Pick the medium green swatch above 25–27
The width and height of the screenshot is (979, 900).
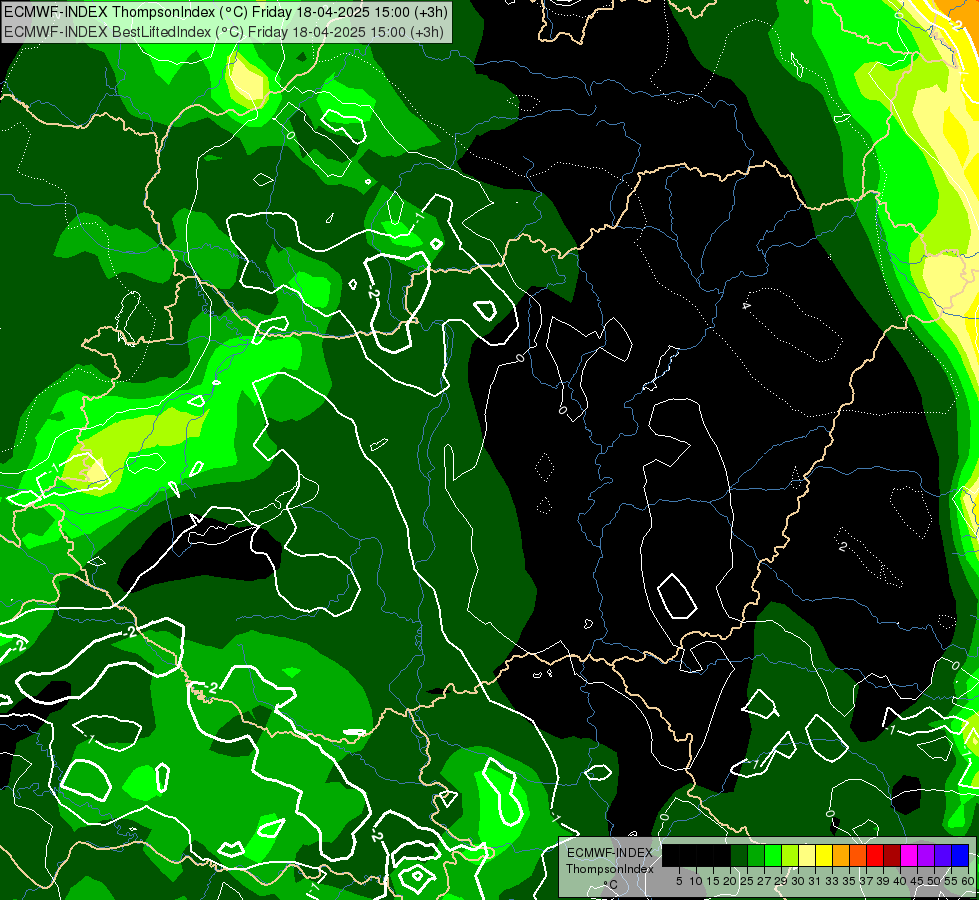[756, 855]
